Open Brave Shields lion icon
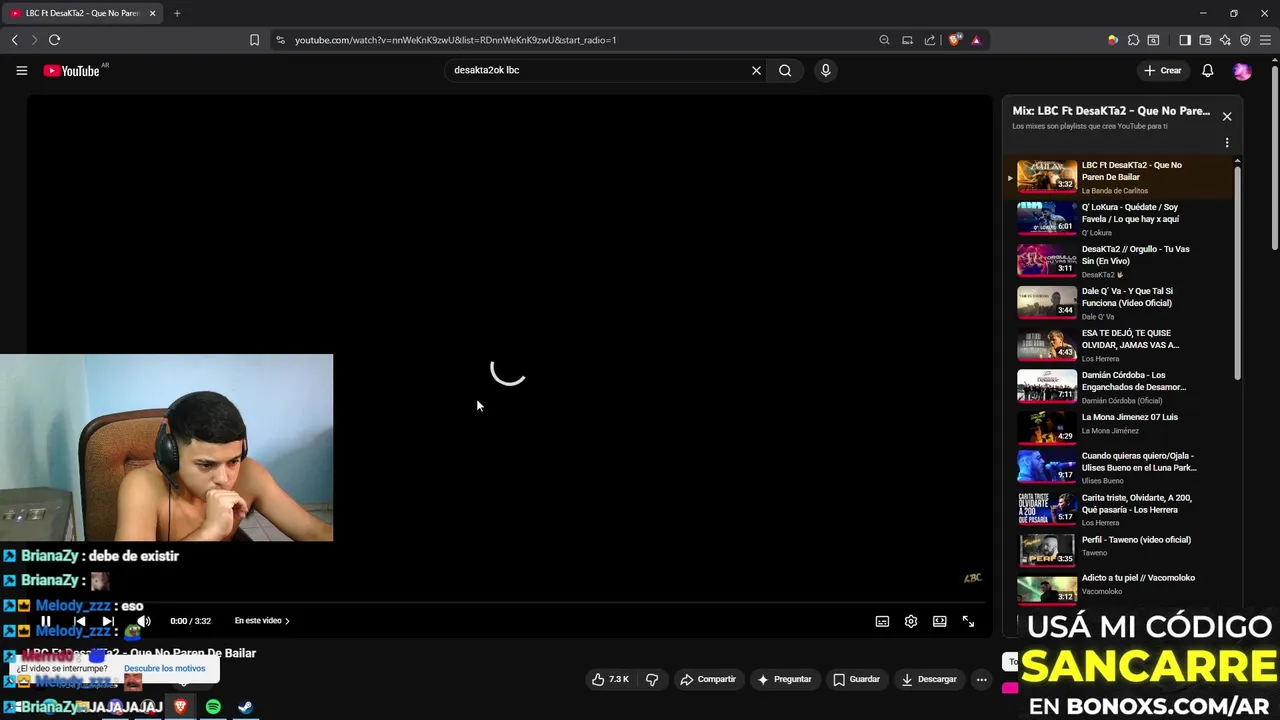Viewport: 1280px width, 720px height. (955, 40)
